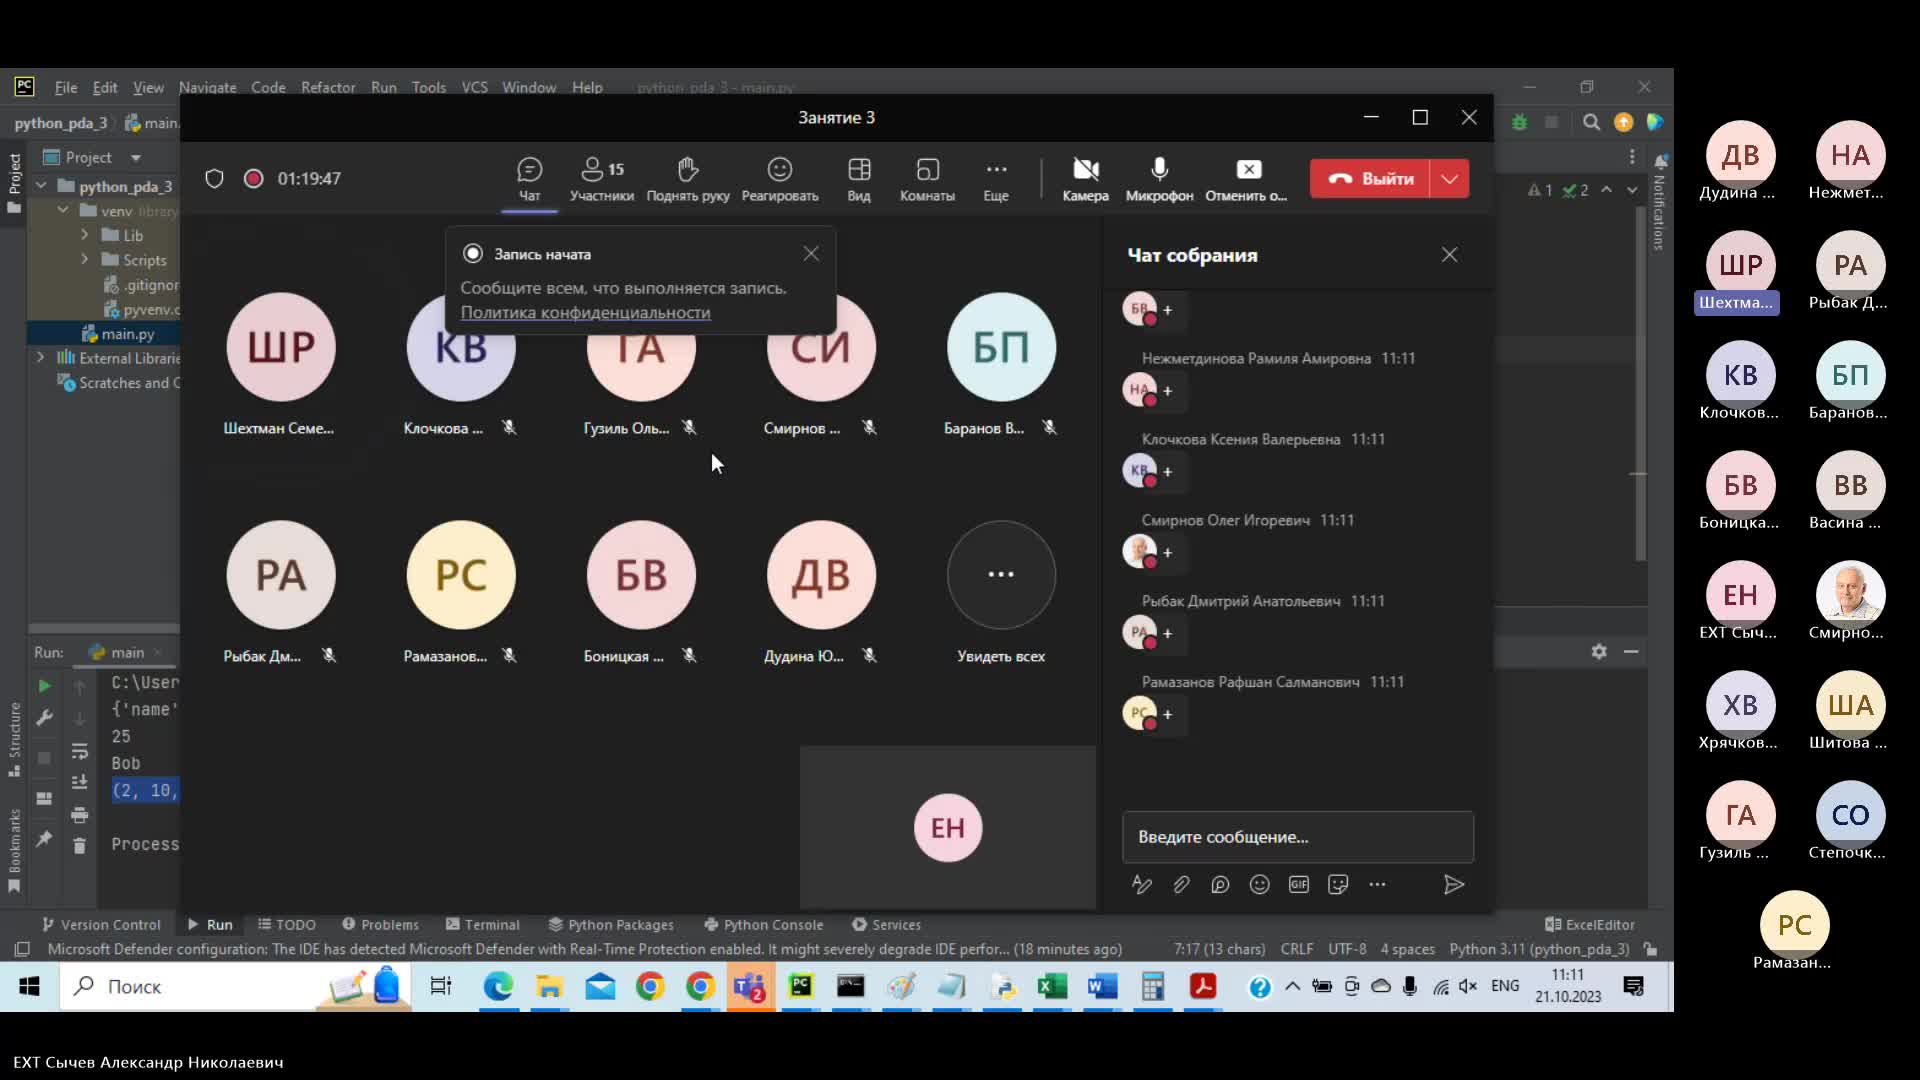1920x1080 pixels.
Task: Open the Tools menu in PyCharm
Action: tap(429, 88)
